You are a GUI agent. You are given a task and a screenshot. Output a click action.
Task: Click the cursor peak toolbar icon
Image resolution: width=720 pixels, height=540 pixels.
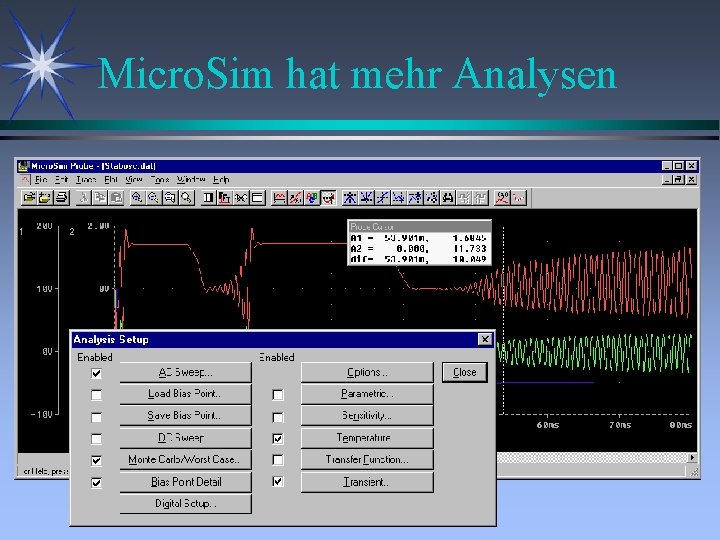[x=350, y=198]
